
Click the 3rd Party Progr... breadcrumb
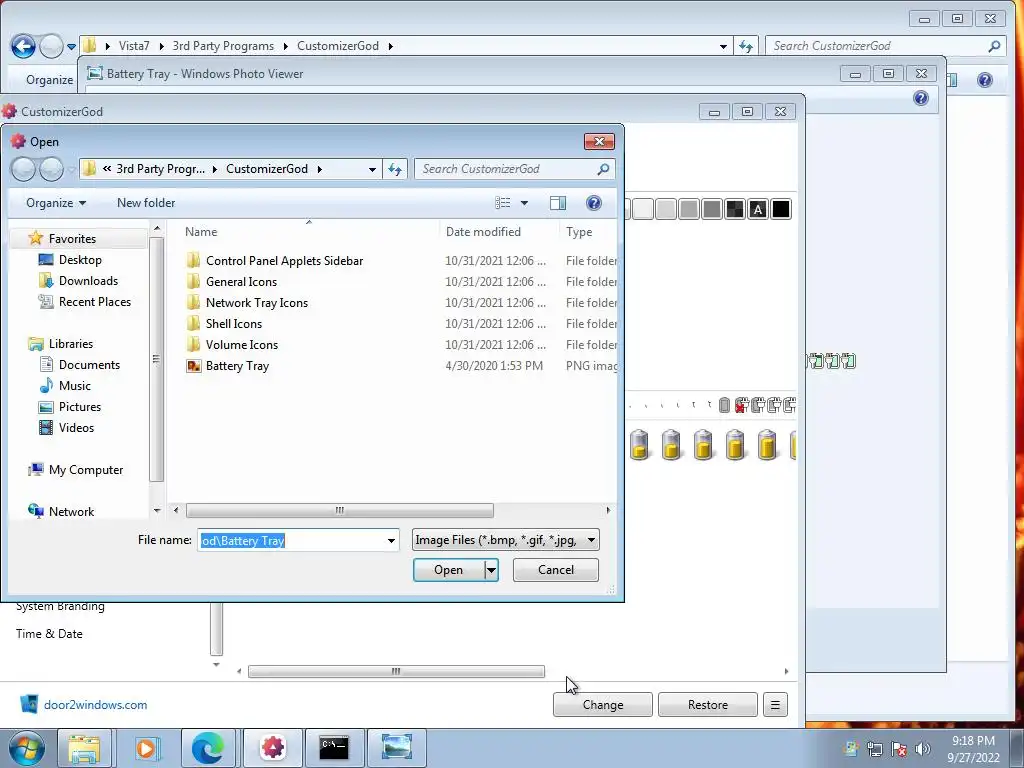[x=160, y=169]
